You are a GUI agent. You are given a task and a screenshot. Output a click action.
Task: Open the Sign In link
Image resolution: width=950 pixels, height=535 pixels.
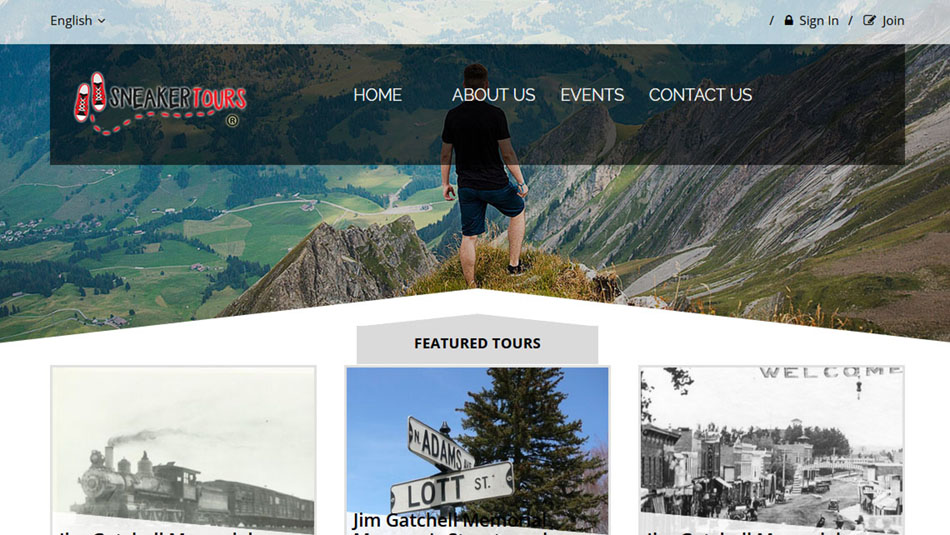(x=811, y=21)
